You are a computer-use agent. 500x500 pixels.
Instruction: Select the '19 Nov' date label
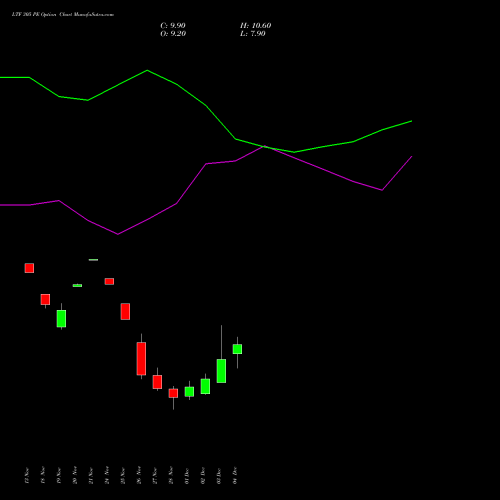(x=59, y=475)
